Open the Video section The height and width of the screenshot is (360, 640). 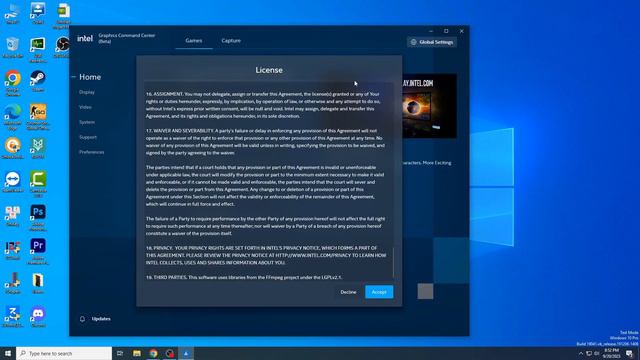point(85,107)
